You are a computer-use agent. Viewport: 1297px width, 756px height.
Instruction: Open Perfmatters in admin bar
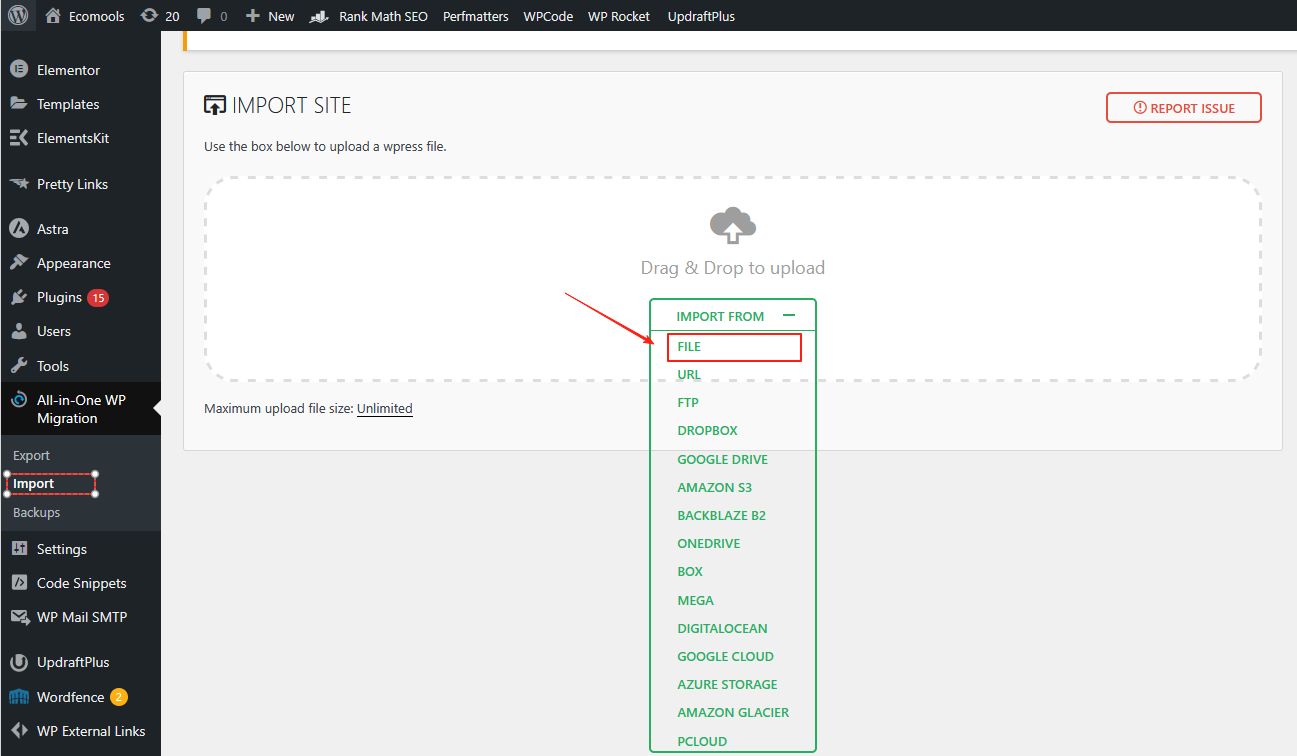475,16
